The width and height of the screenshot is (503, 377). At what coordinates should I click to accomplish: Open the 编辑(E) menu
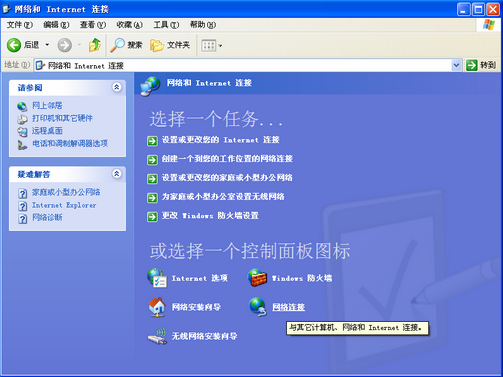[x=56, y=25]
